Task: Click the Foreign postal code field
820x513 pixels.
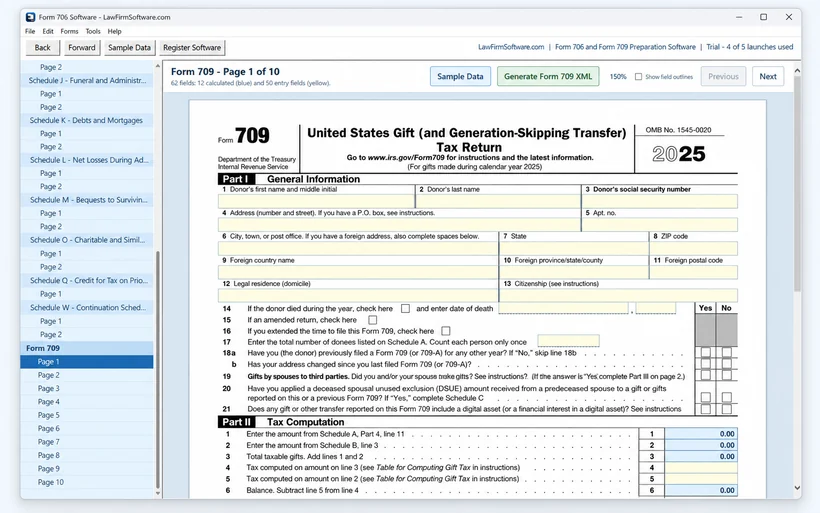Action: pos(694,272)
